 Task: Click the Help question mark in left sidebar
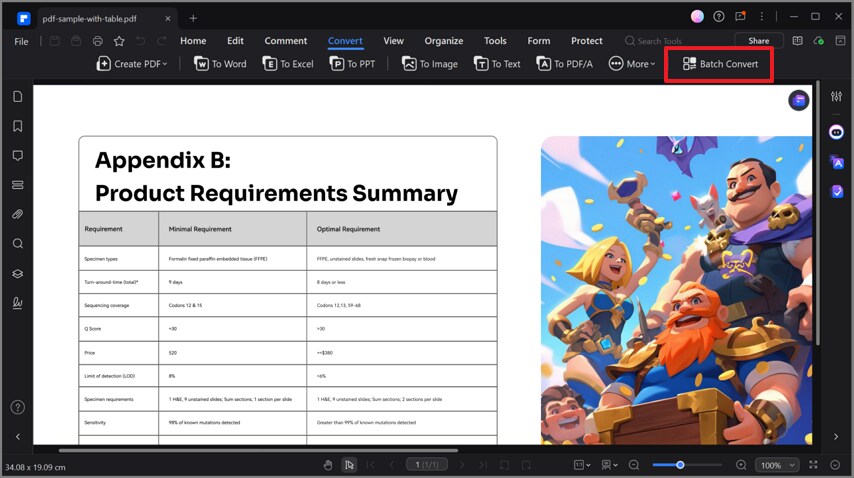pos(17,407)
